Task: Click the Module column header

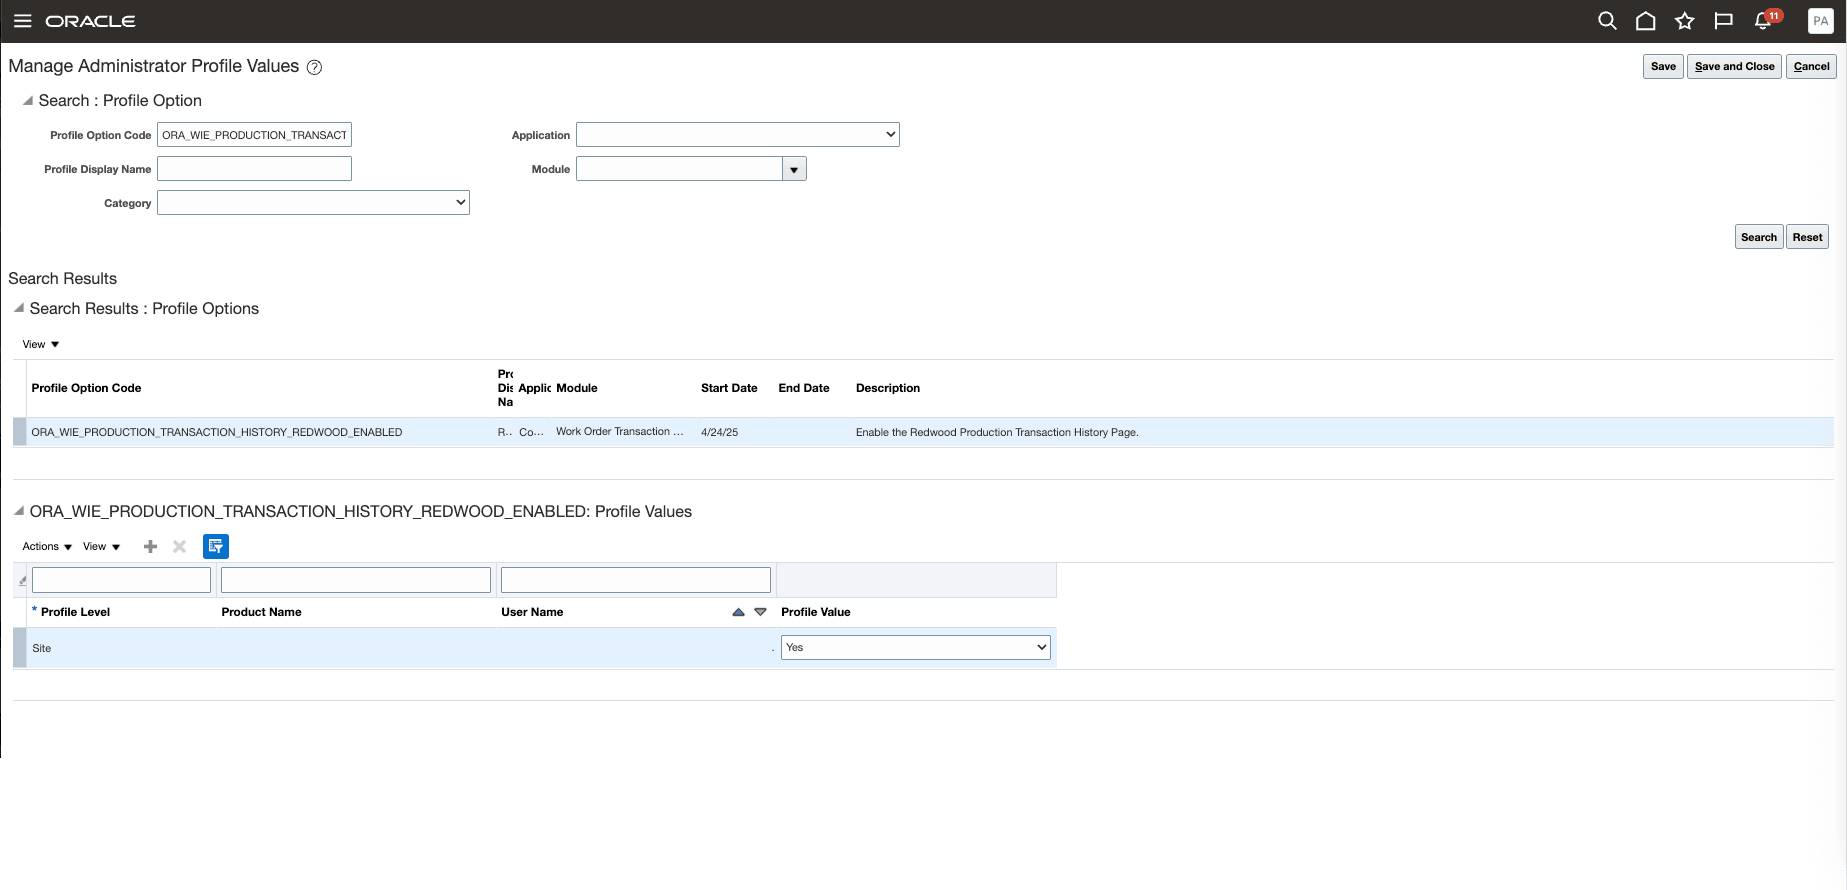Action: point(577,388)
